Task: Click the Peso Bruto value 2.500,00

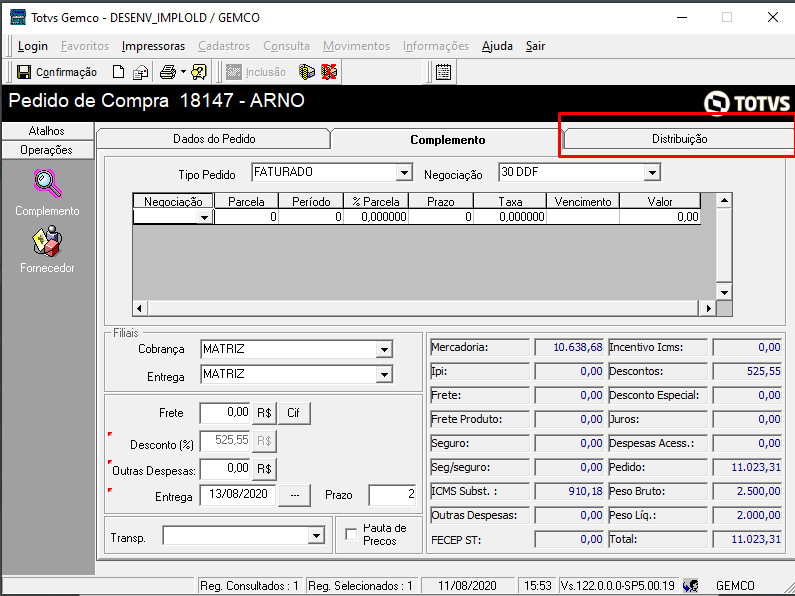Action: [x=747, y=491]
